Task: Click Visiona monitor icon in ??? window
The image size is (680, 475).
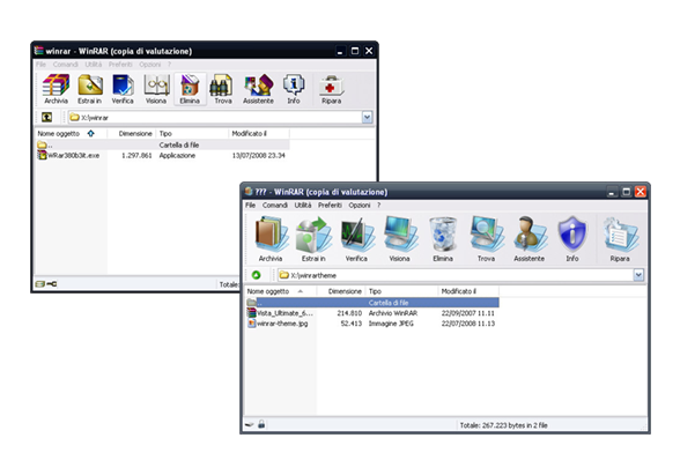Action: [400, 239]
